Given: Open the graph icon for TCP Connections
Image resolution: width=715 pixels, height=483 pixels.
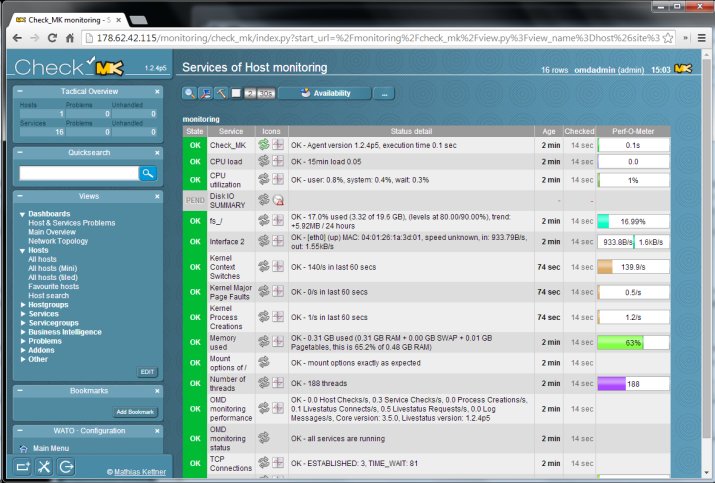Looking at the screenshot, I should coord(278,462).
